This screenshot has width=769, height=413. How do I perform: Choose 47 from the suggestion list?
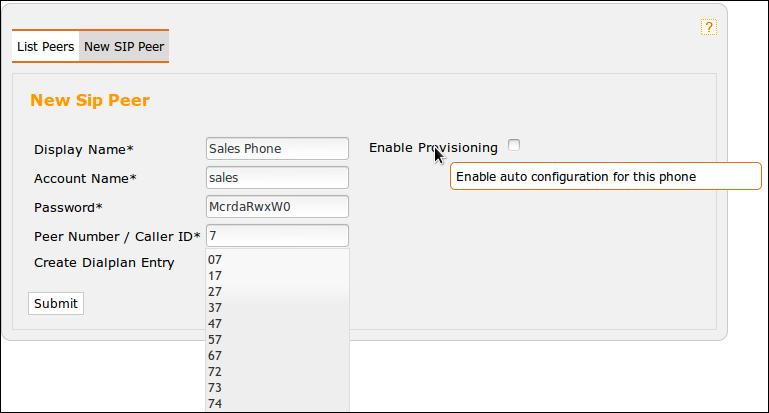[216, 324]
